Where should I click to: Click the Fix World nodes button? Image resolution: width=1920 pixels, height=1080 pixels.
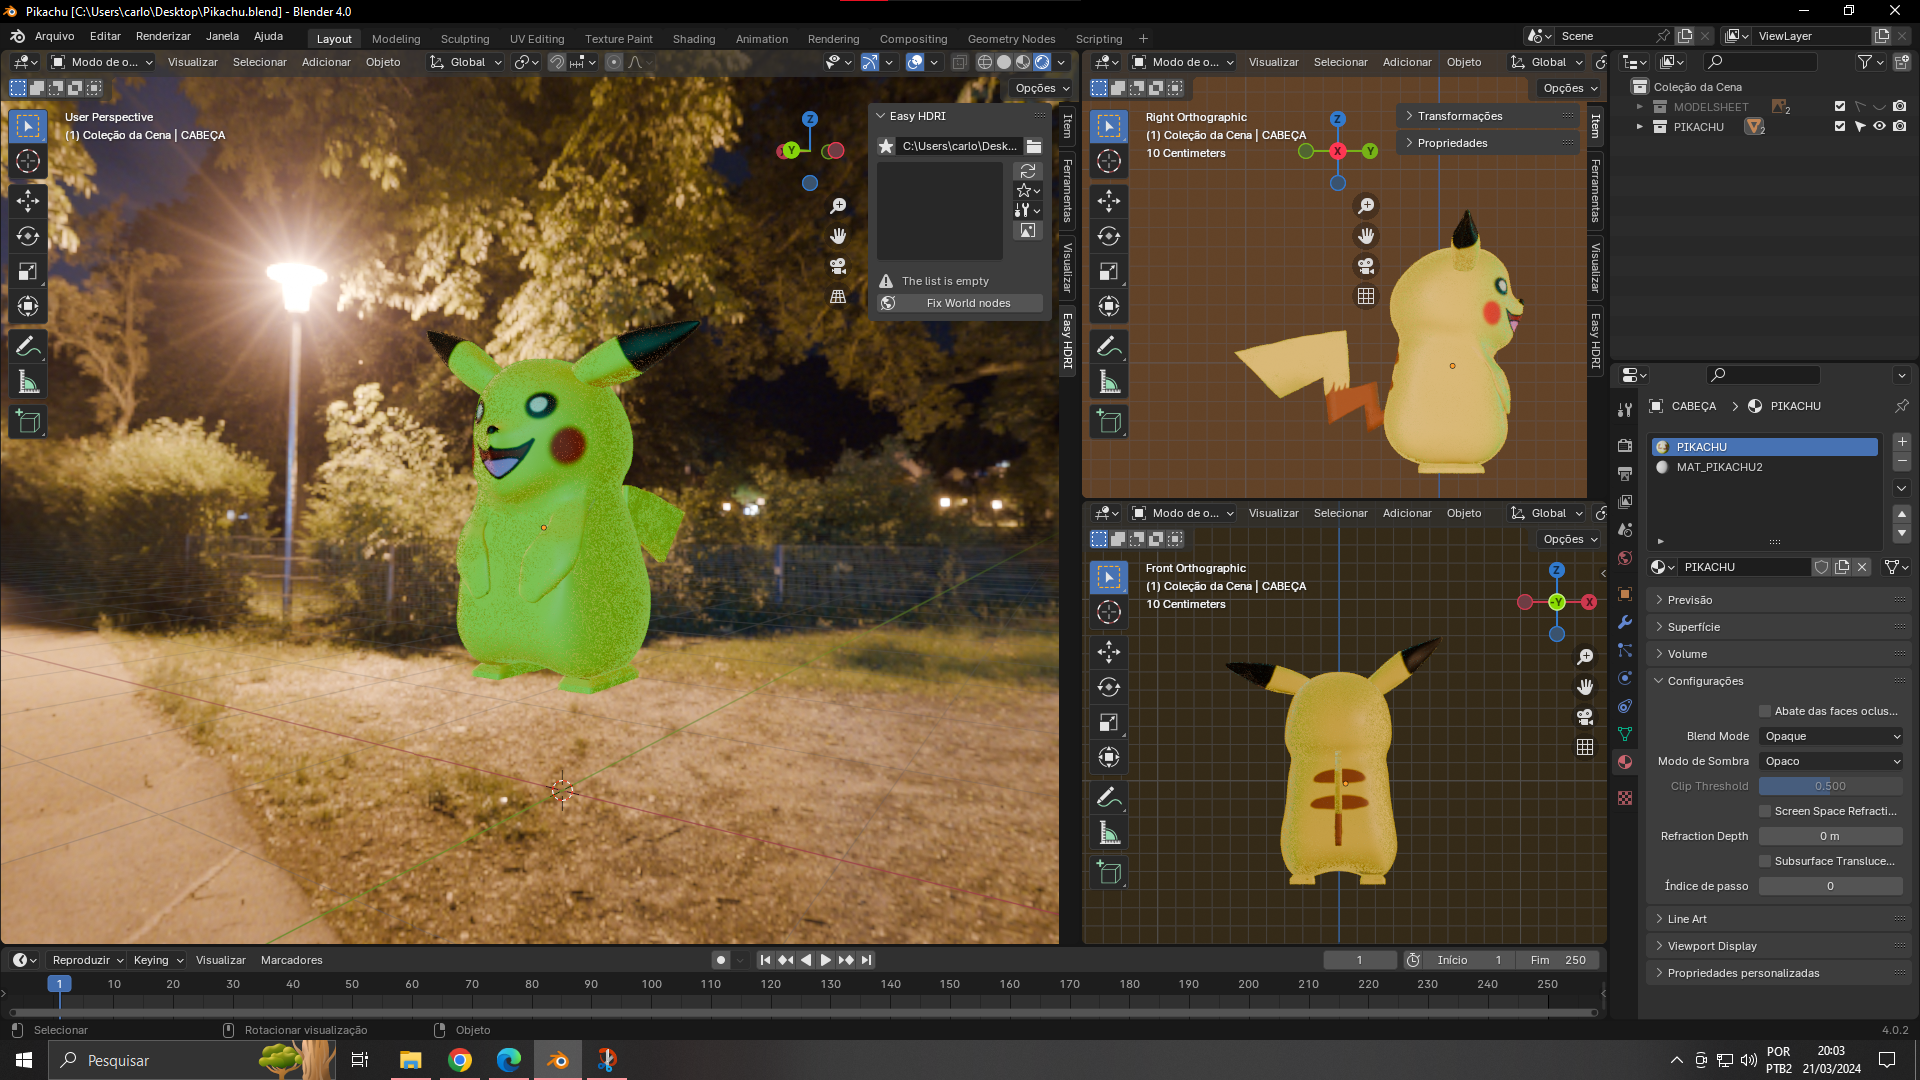[x=960, y=303]
